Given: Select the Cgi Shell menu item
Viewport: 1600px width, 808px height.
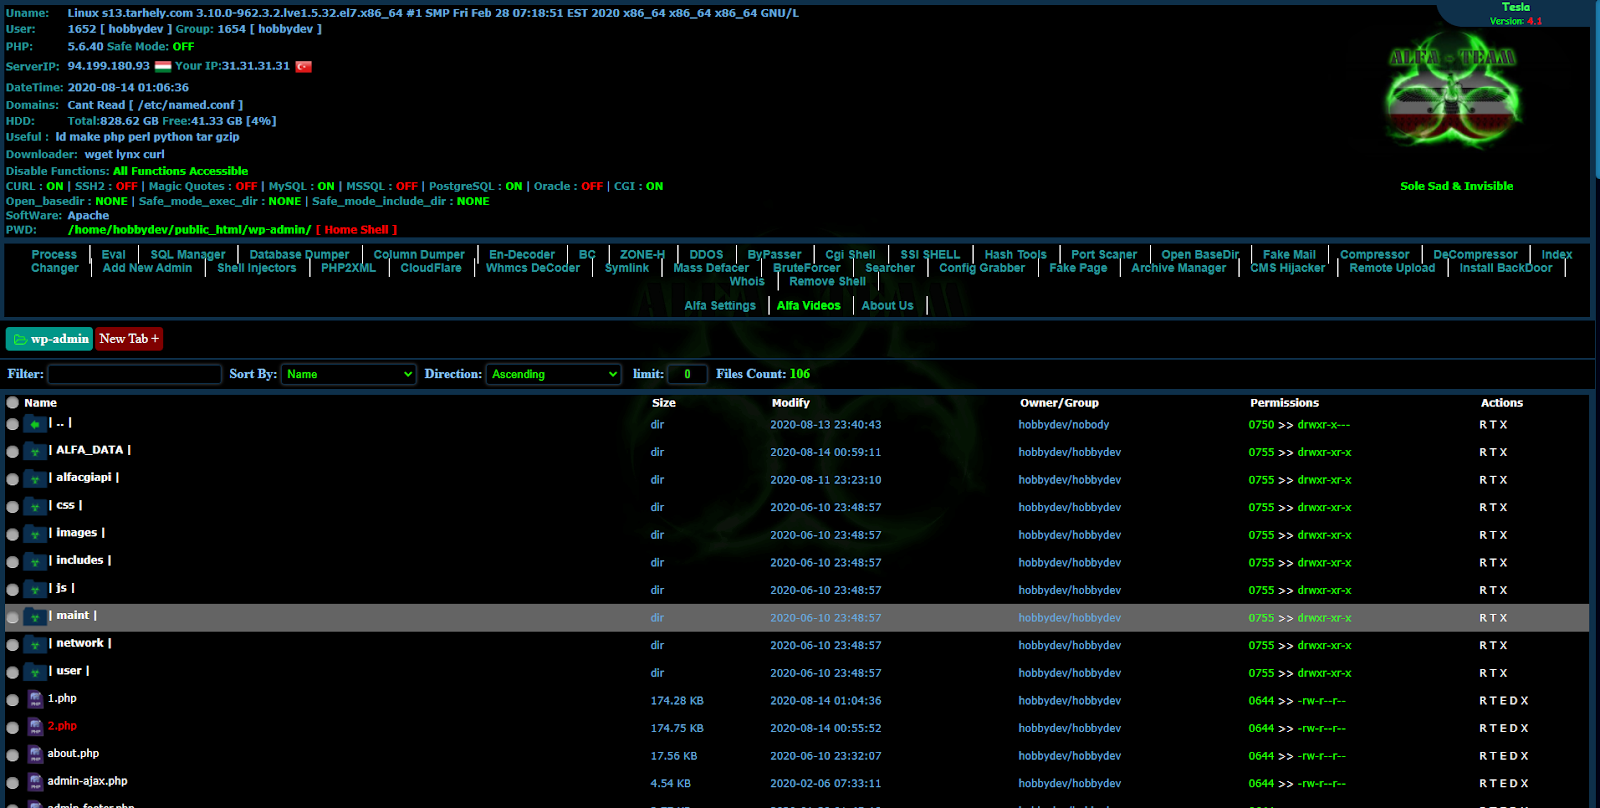Looking at the screenshot, I should click(850, 255).
